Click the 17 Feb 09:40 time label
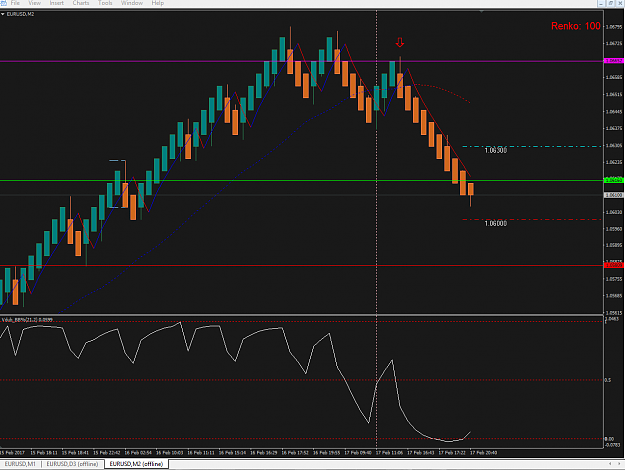 [358, 453]
